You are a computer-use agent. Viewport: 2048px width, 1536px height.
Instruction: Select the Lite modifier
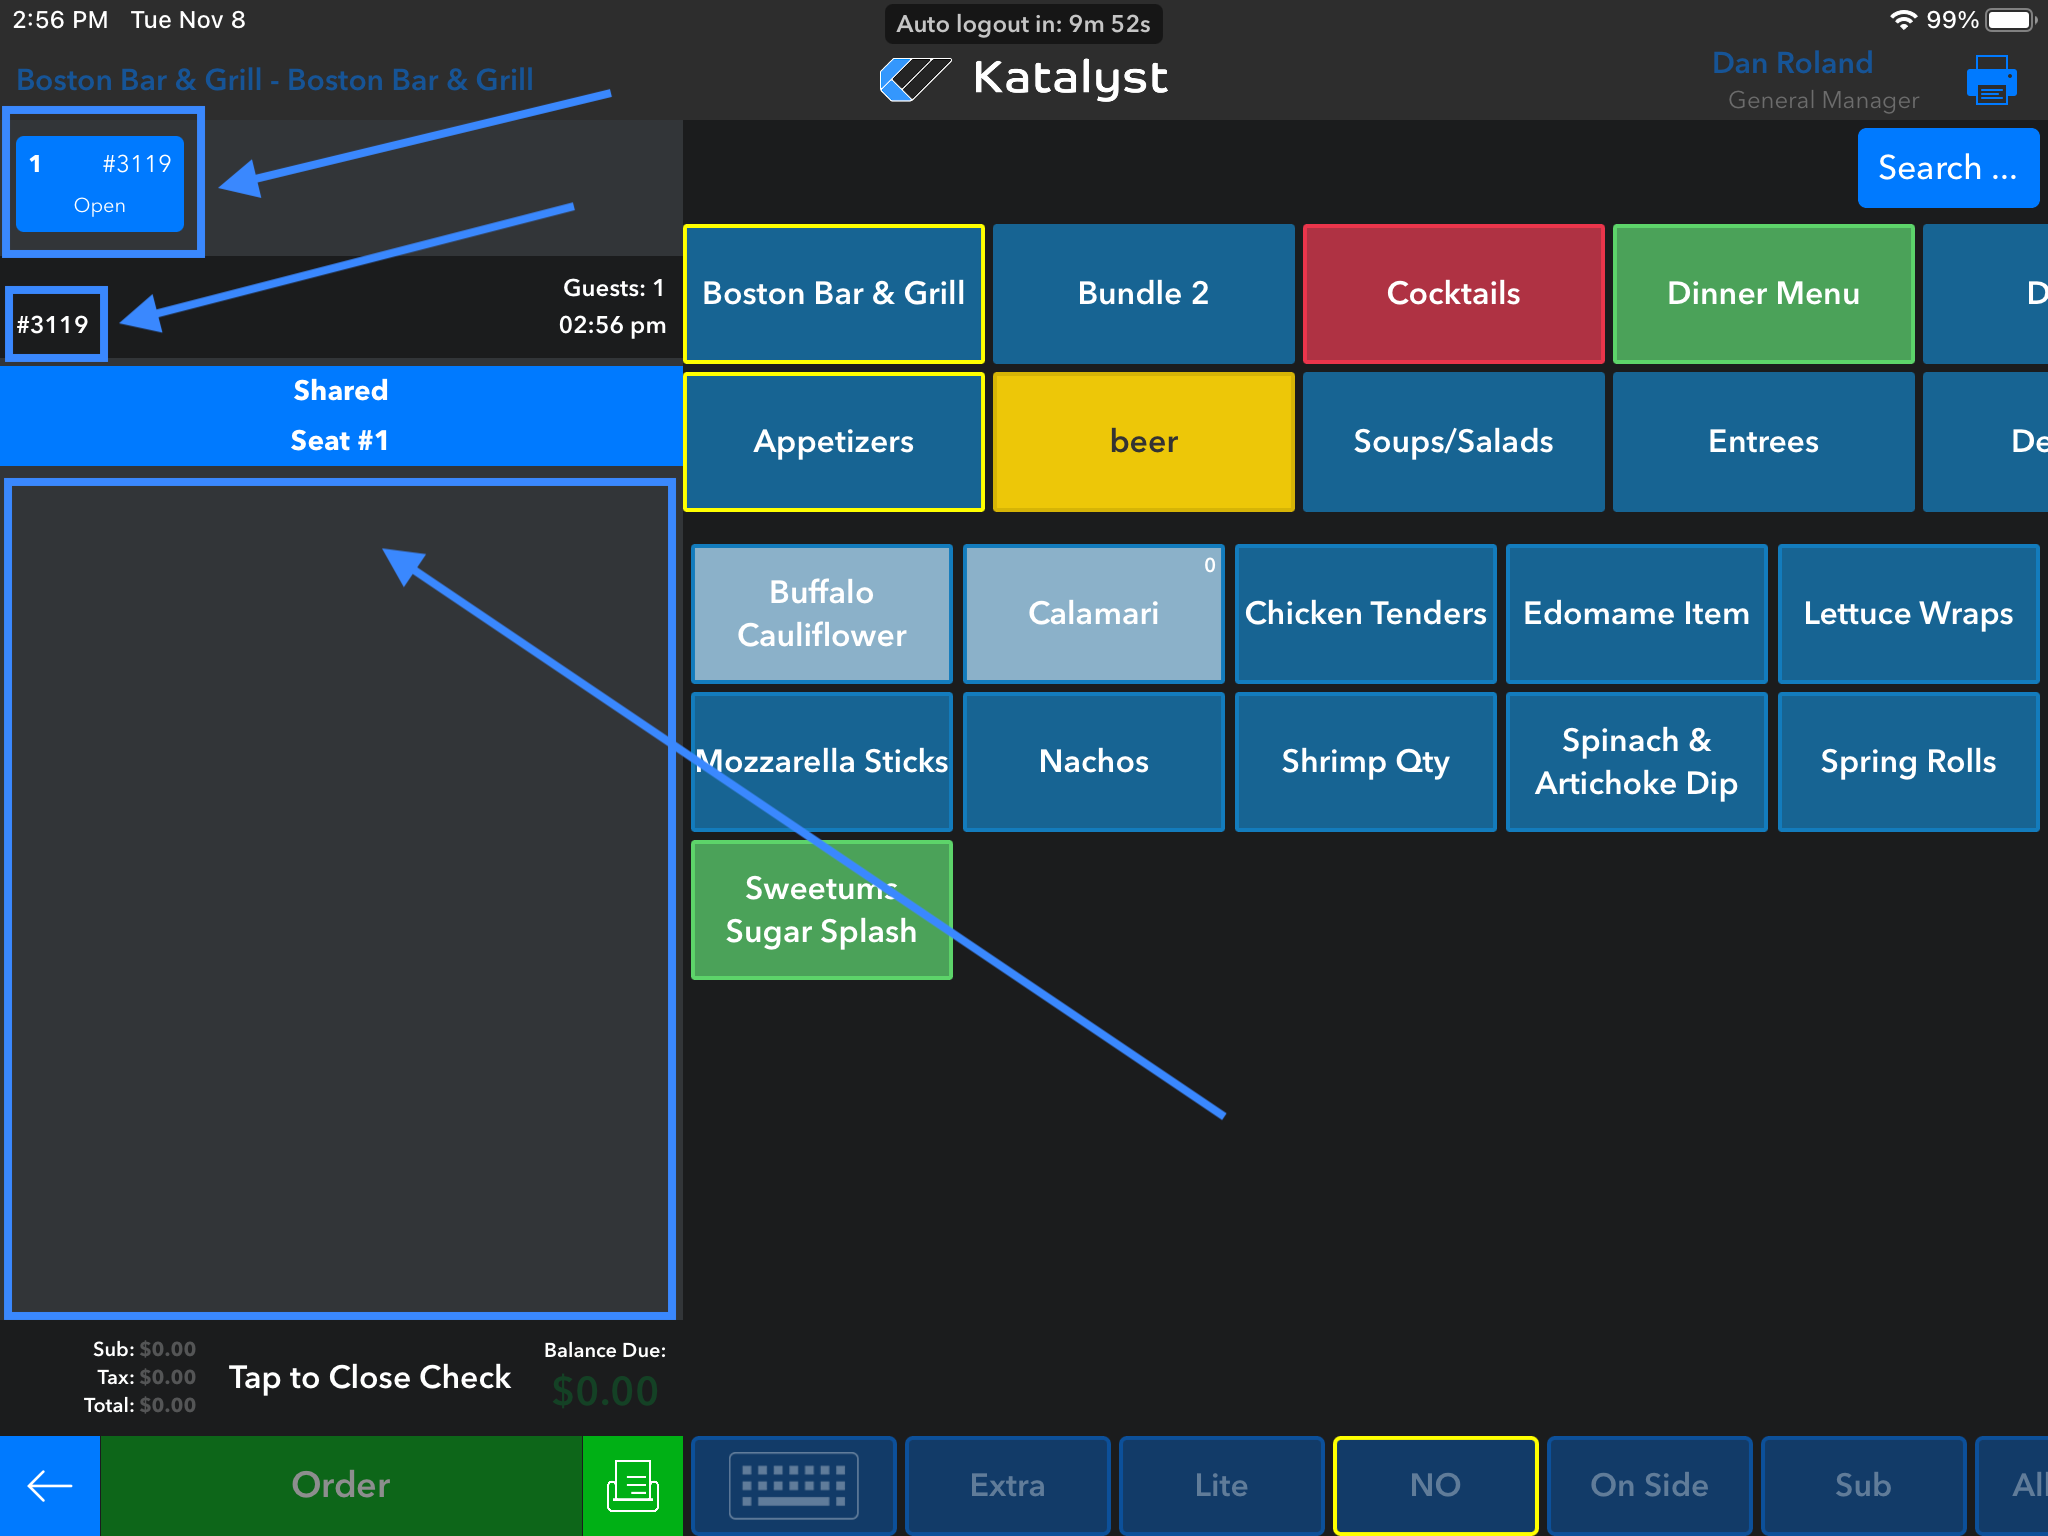point(1221,1485)
